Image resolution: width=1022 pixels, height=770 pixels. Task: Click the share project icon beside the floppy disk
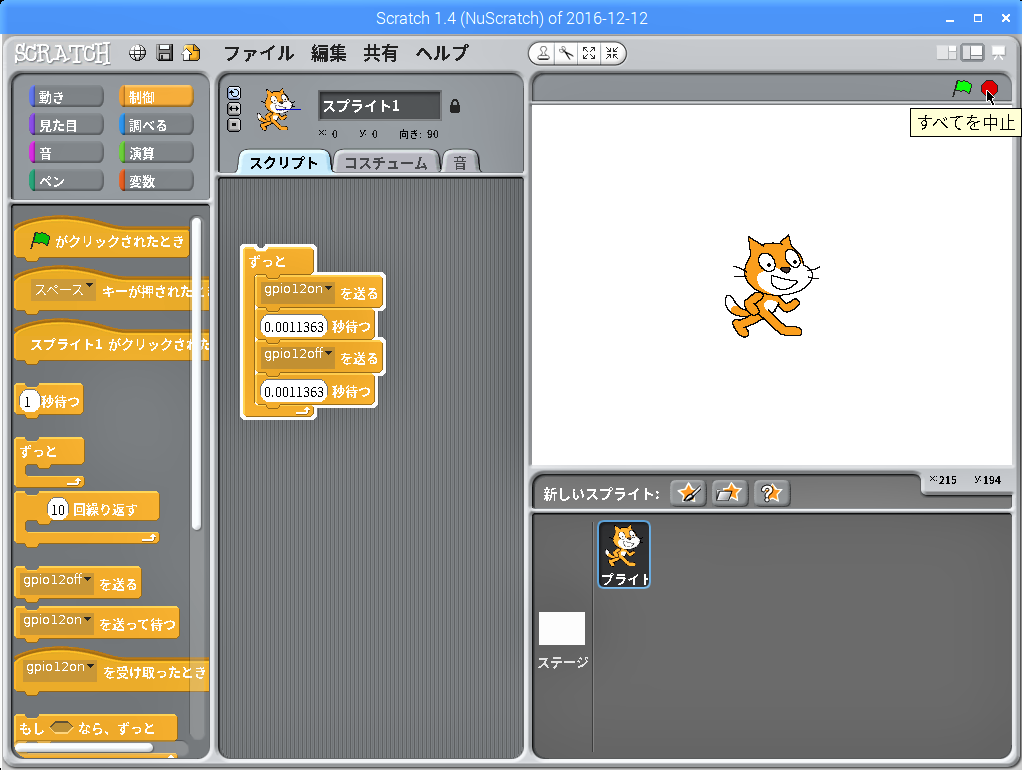tap(192, 53)
